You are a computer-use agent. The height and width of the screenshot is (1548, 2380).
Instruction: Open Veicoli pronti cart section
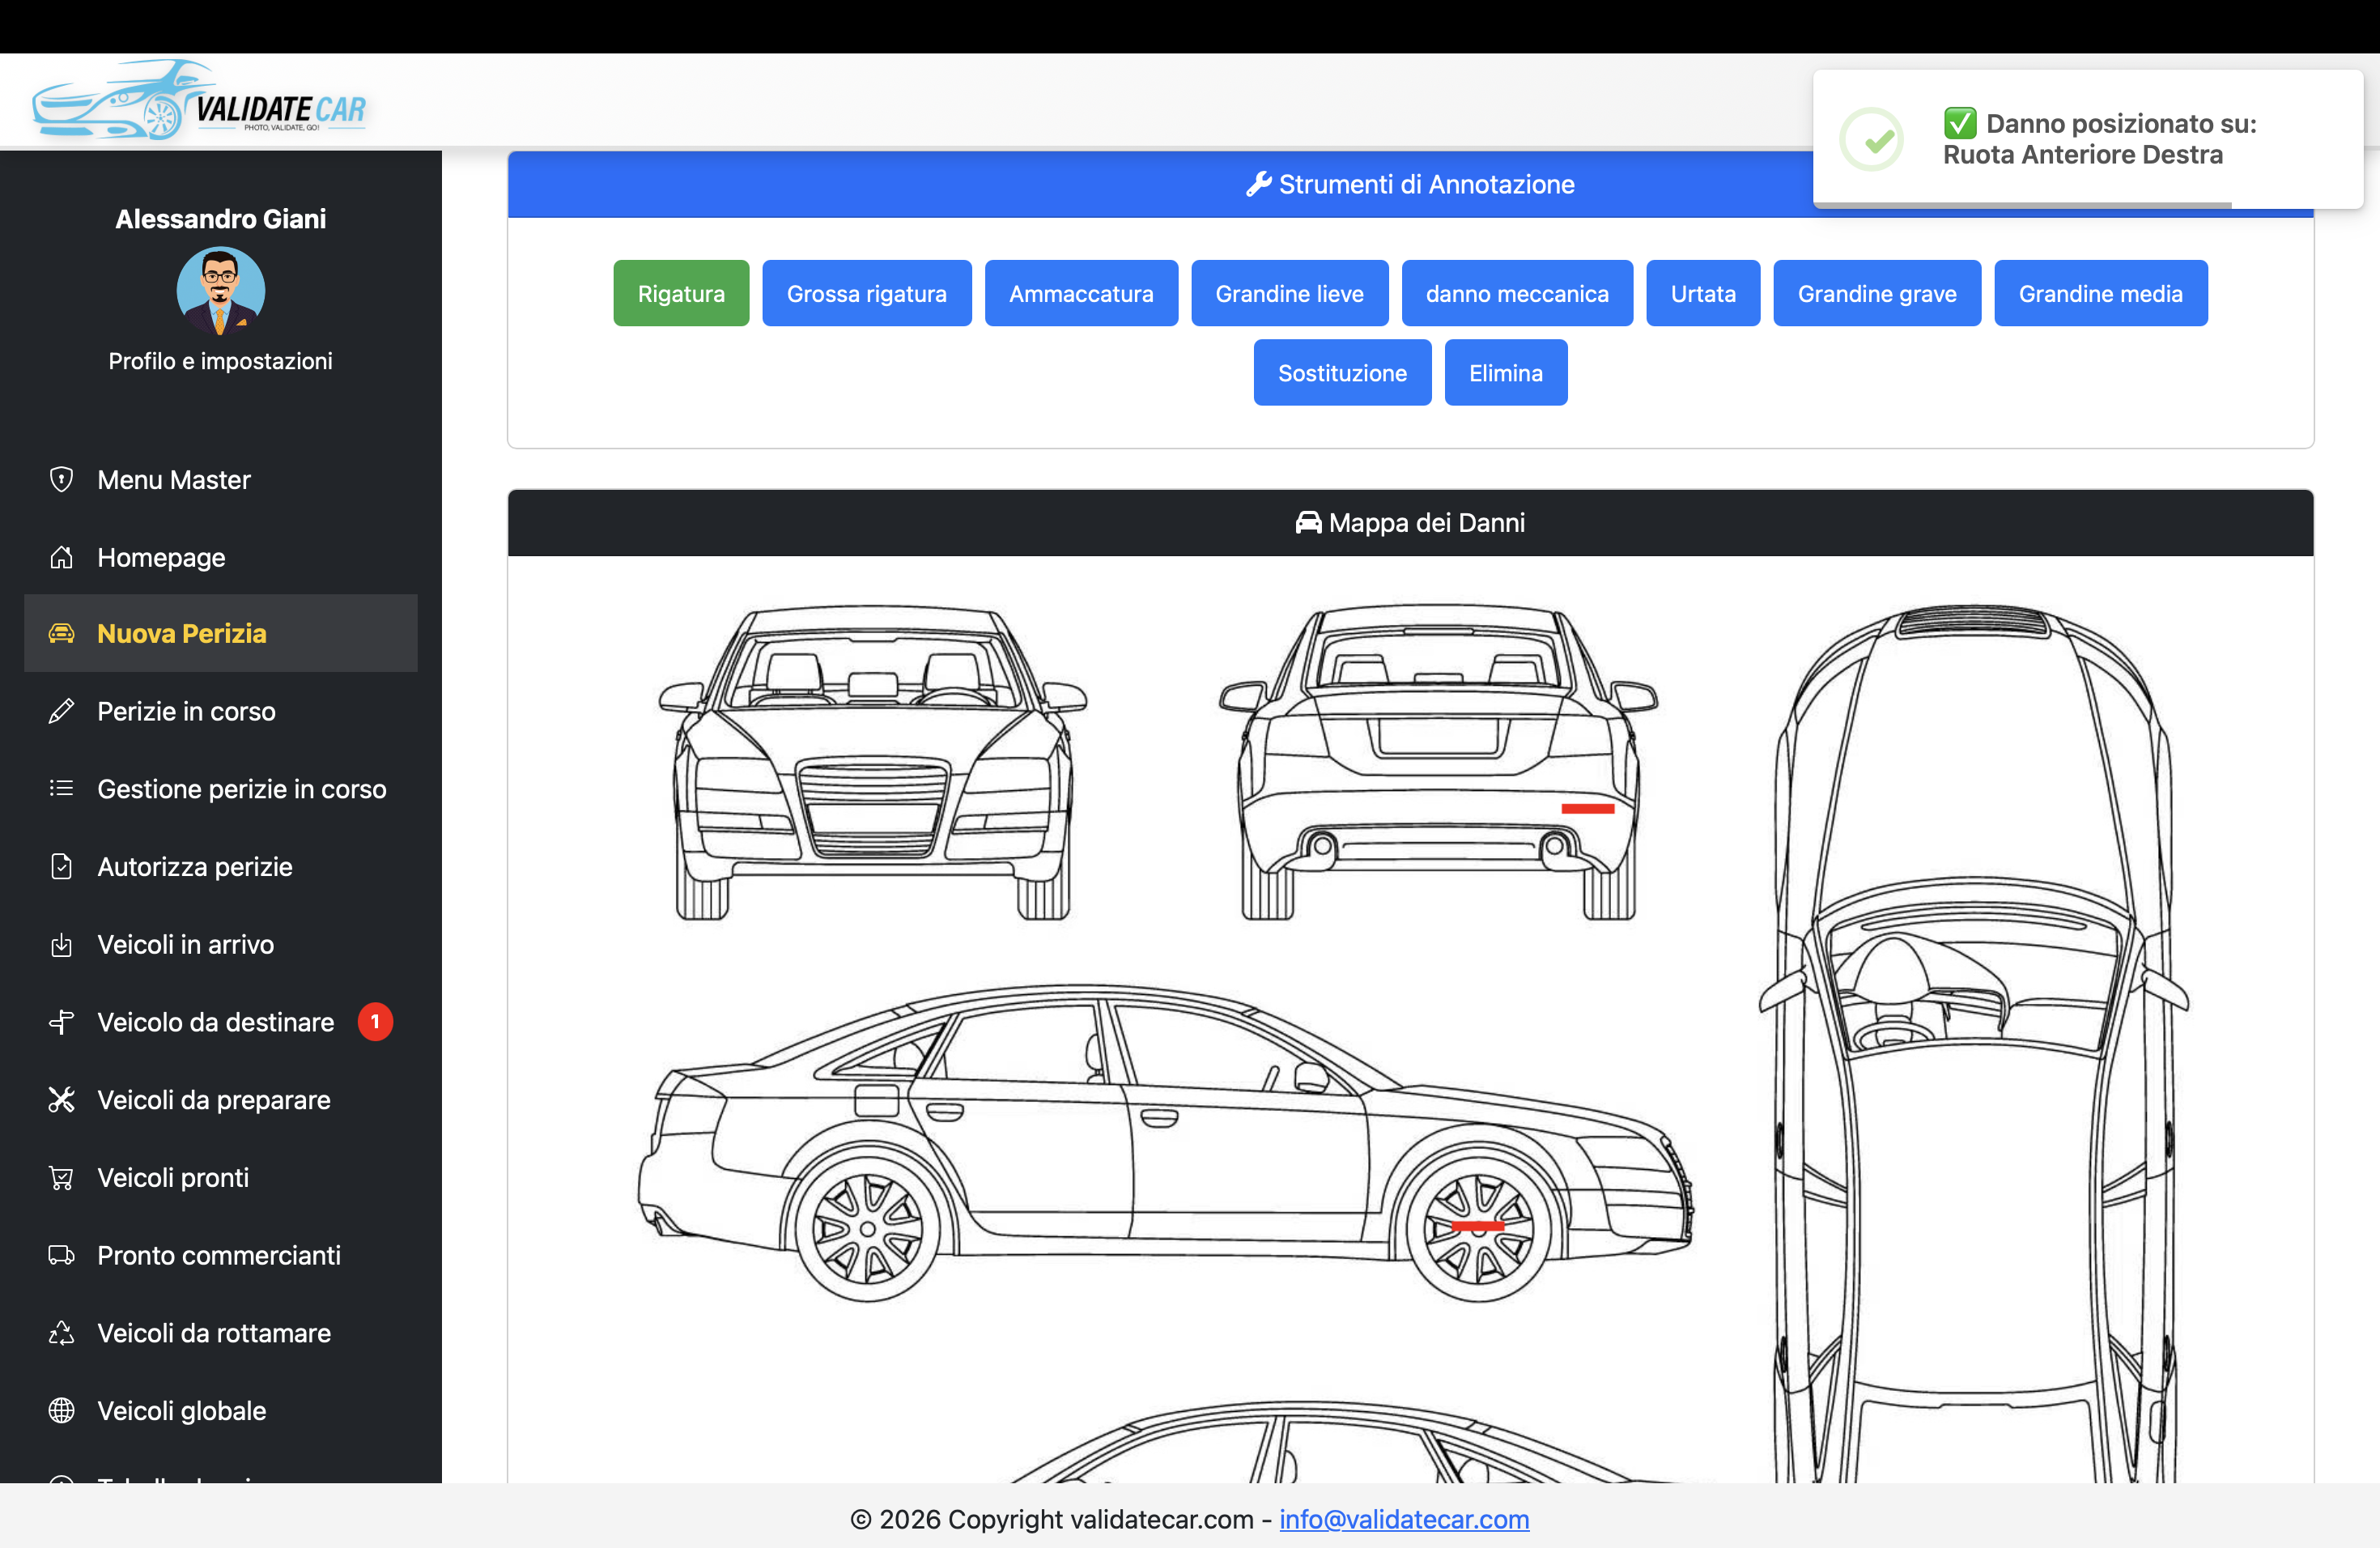tap(172, 1177)
